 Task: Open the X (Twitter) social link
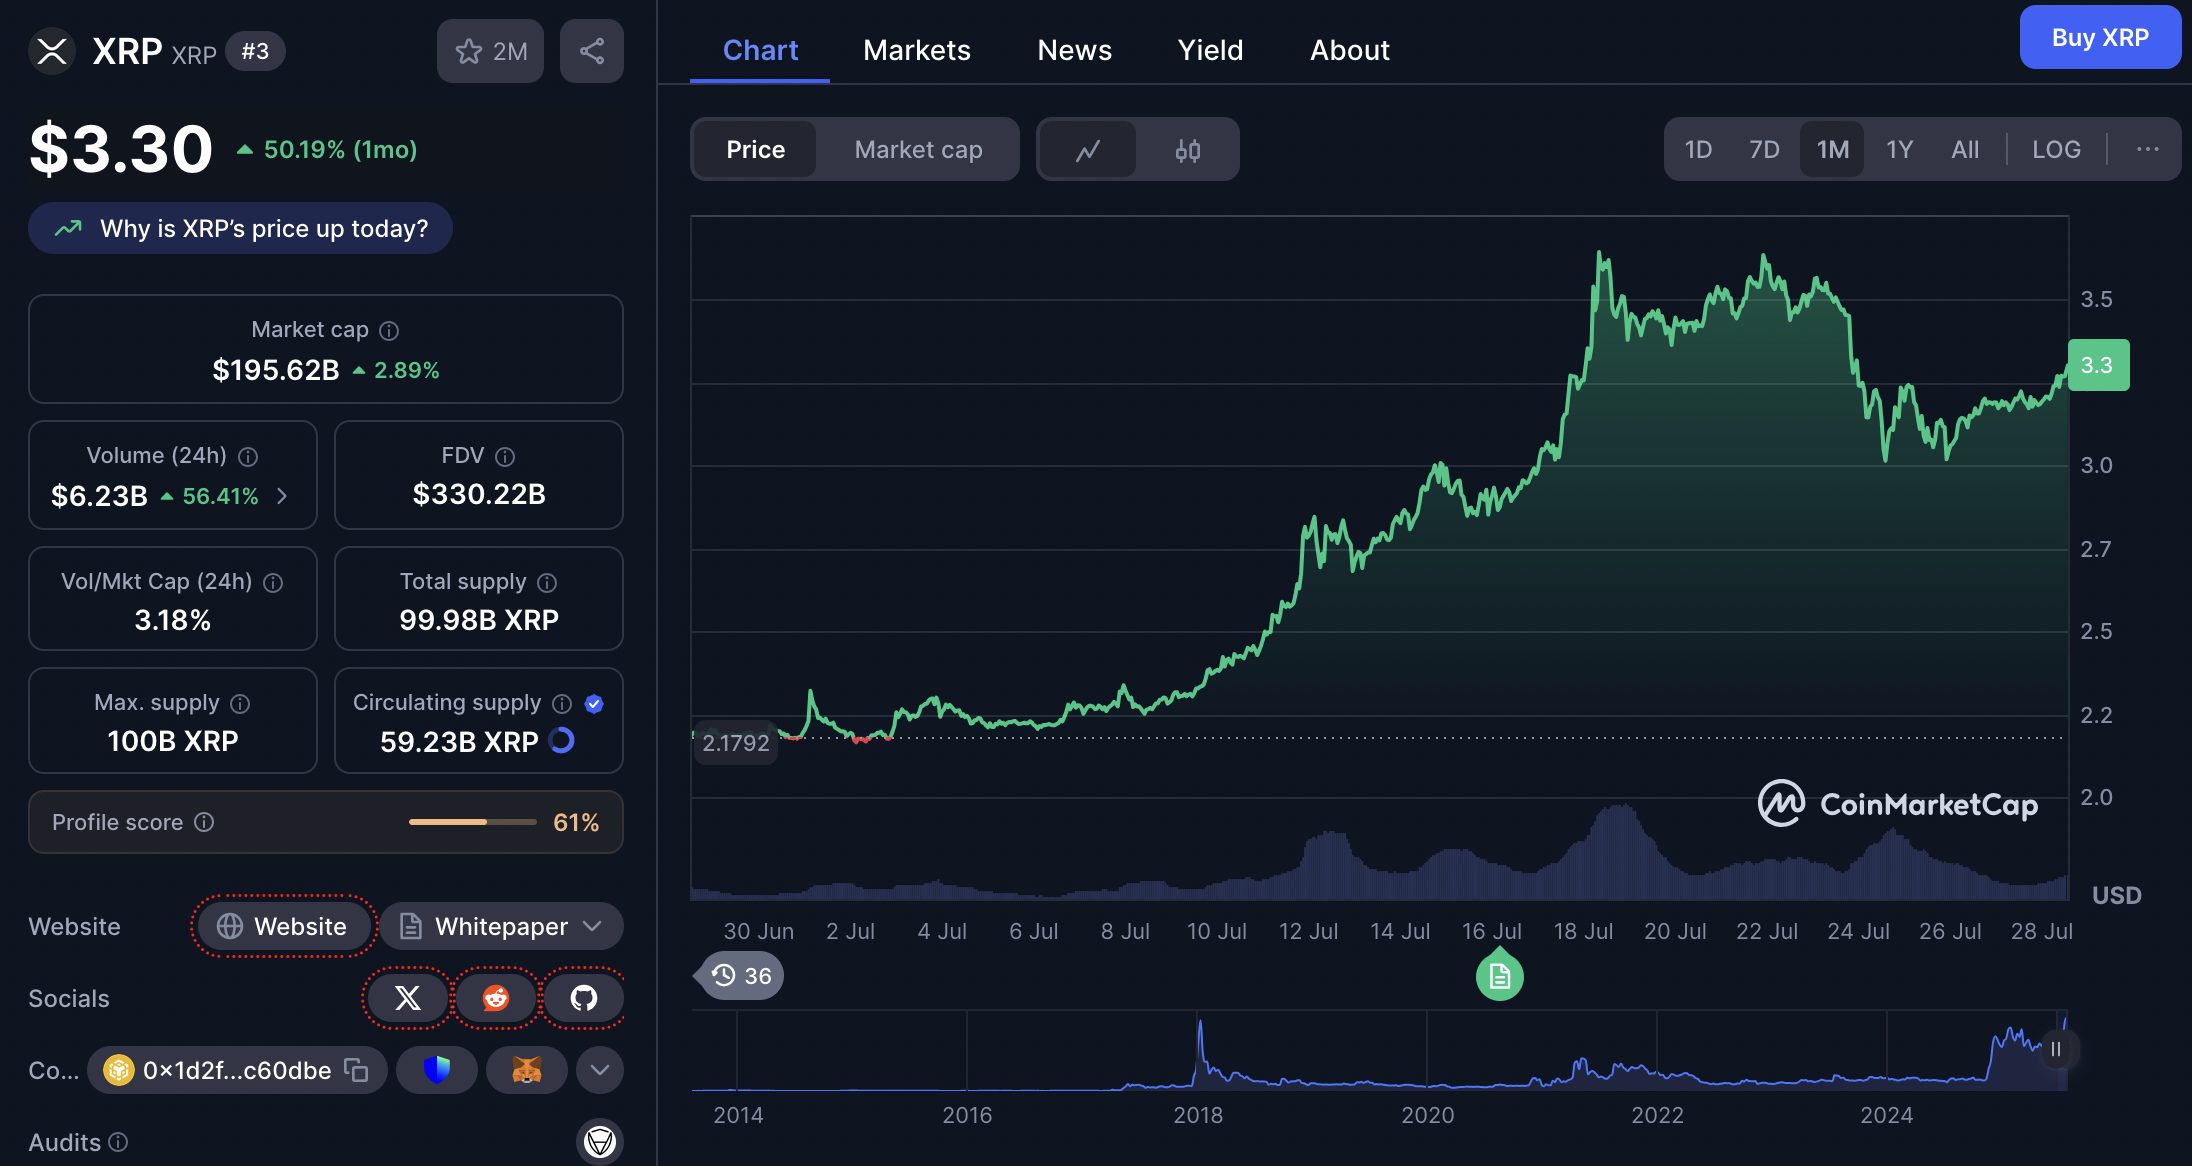click(x=407, y=997)
